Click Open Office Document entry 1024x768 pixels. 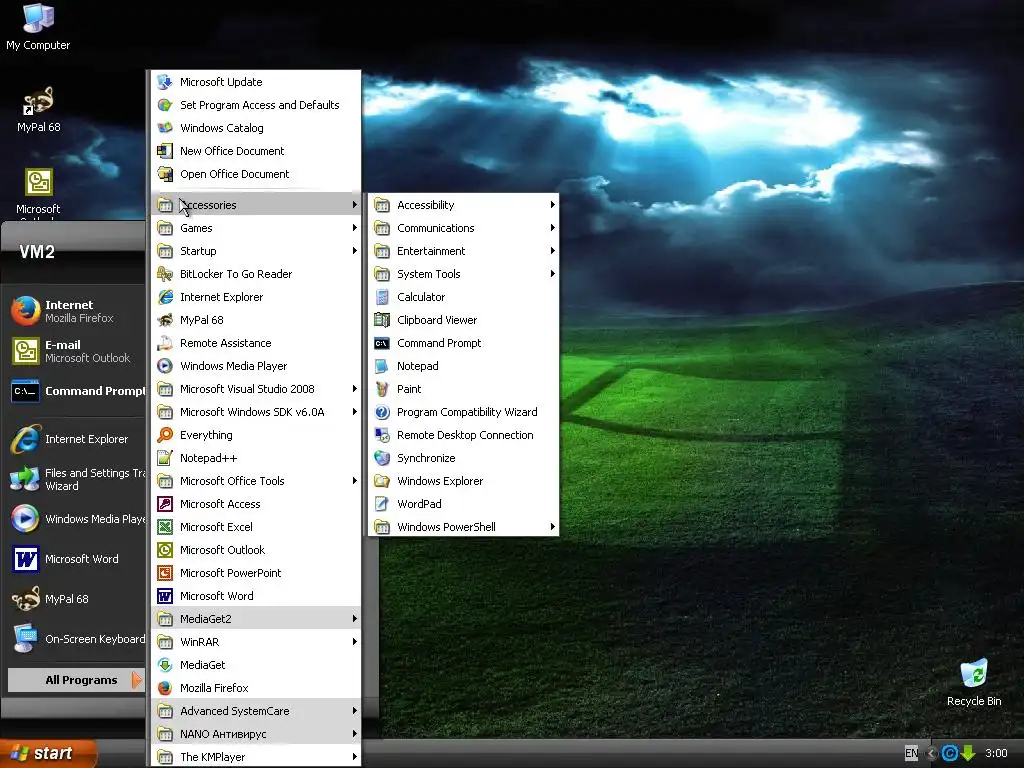[256, 174]
